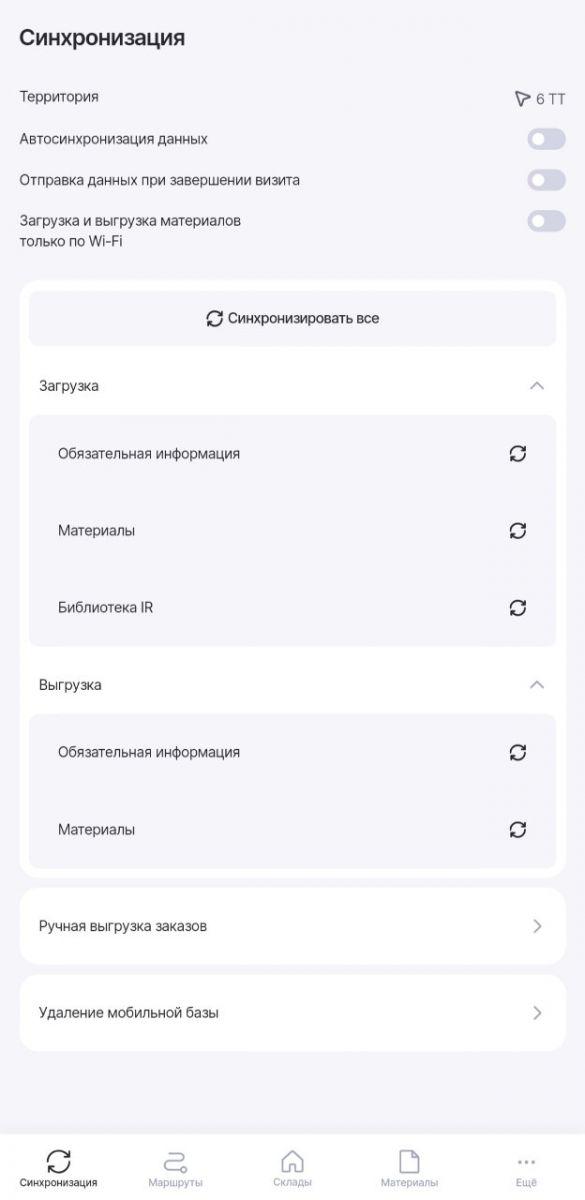Sync Обязательная информация under Загрузка
Image resolution: width=585 pixels, height=1200 pixels.
point(517,453)
